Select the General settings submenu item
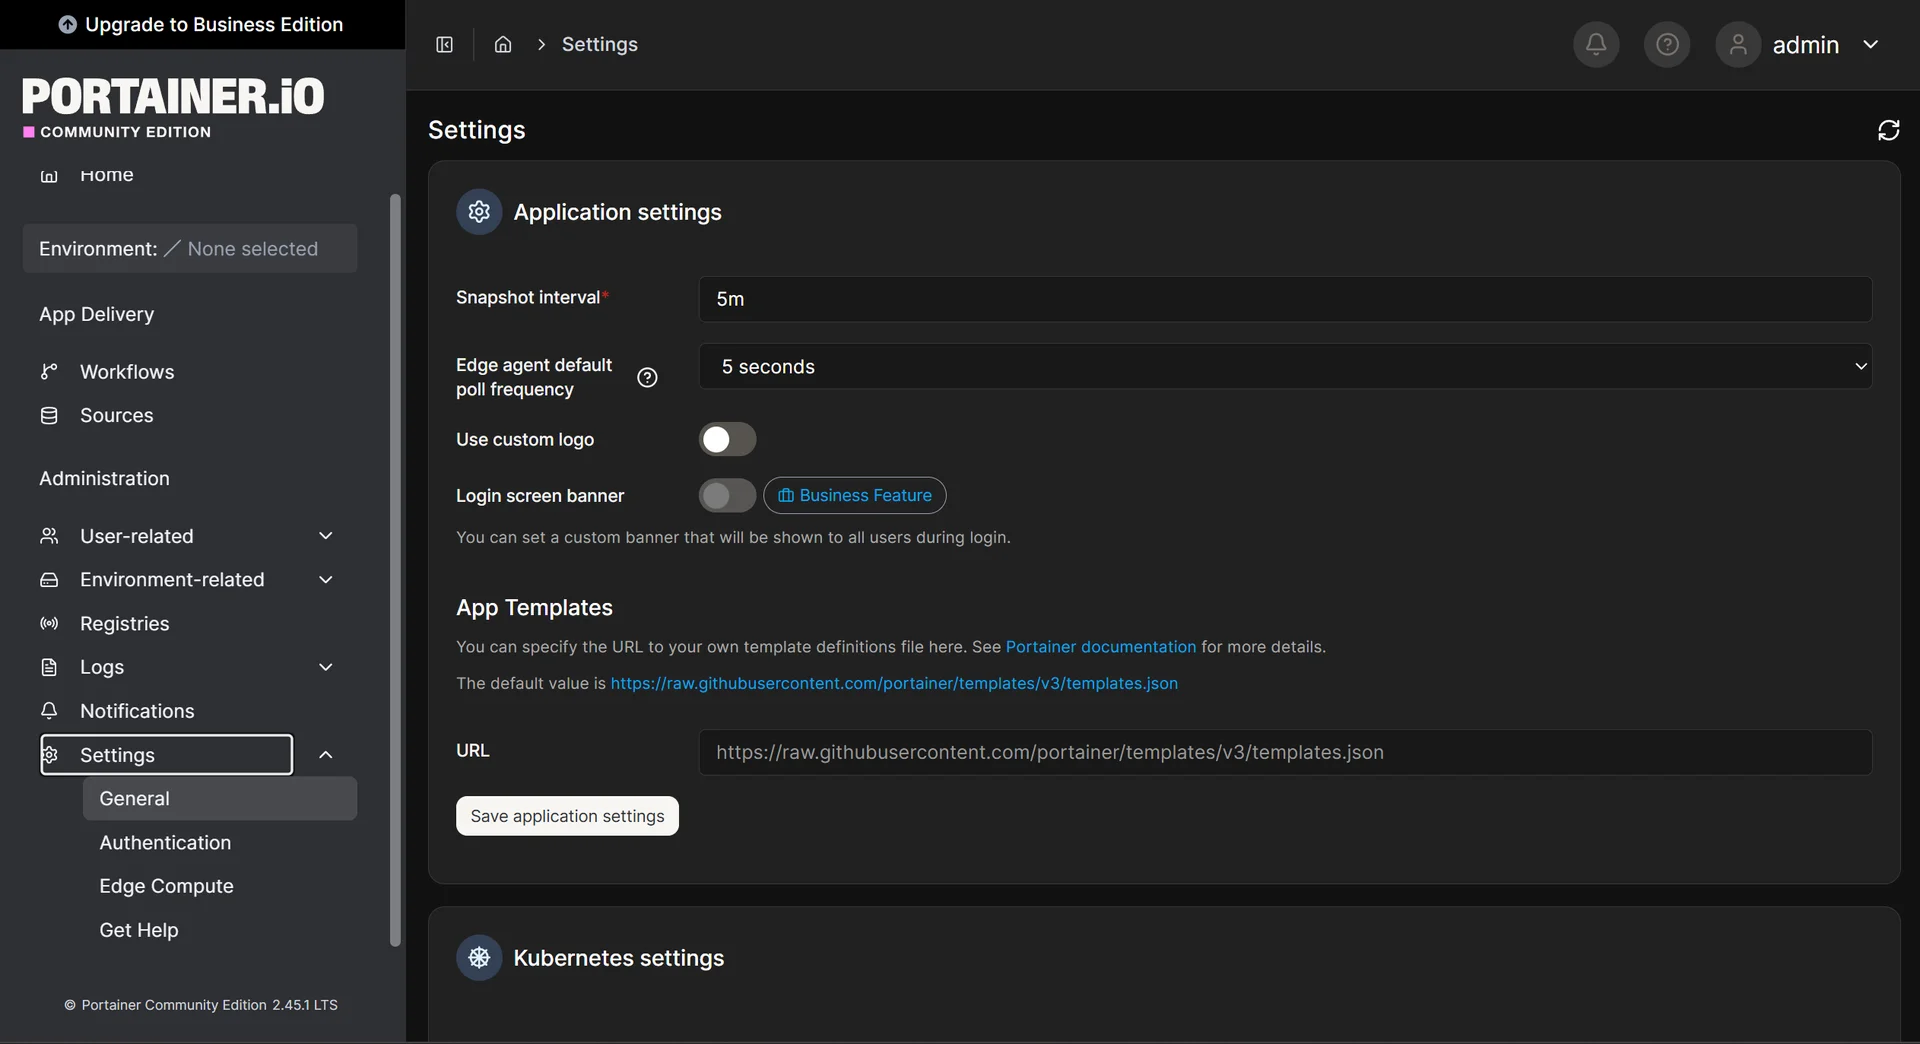1920x1044 pixels. point(219,799)
